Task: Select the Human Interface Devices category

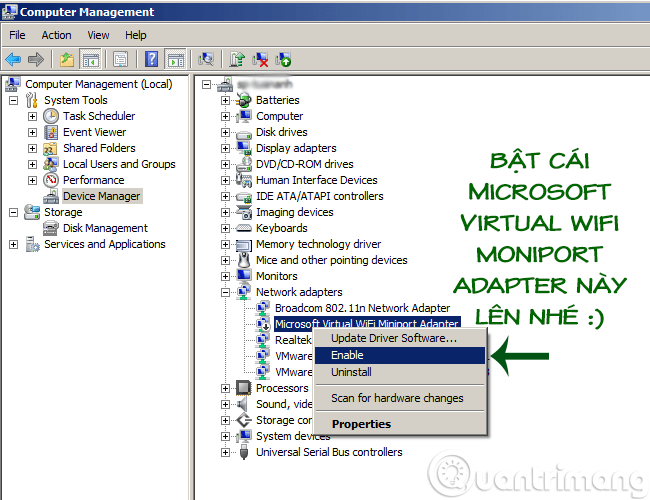Action: (317, 180)
